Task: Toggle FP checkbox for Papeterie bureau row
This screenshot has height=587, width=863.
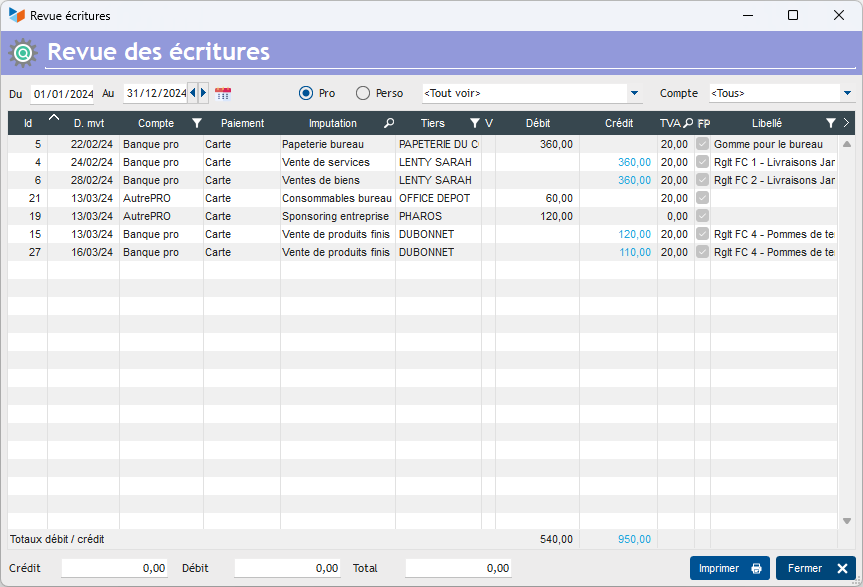Action: tap(702, 144)
